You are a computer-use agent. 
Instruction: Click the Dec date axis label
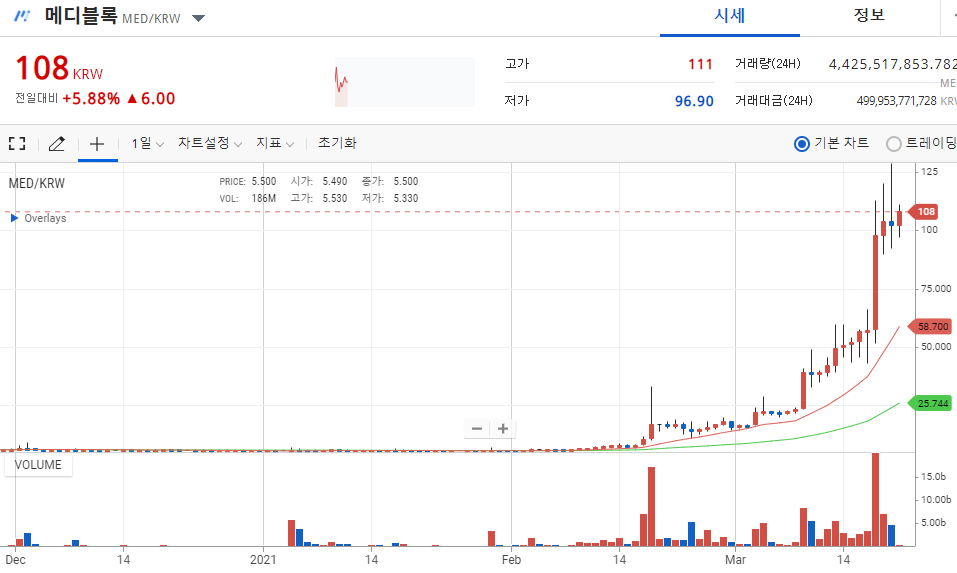pyautogui.click(x=15, y=560)
